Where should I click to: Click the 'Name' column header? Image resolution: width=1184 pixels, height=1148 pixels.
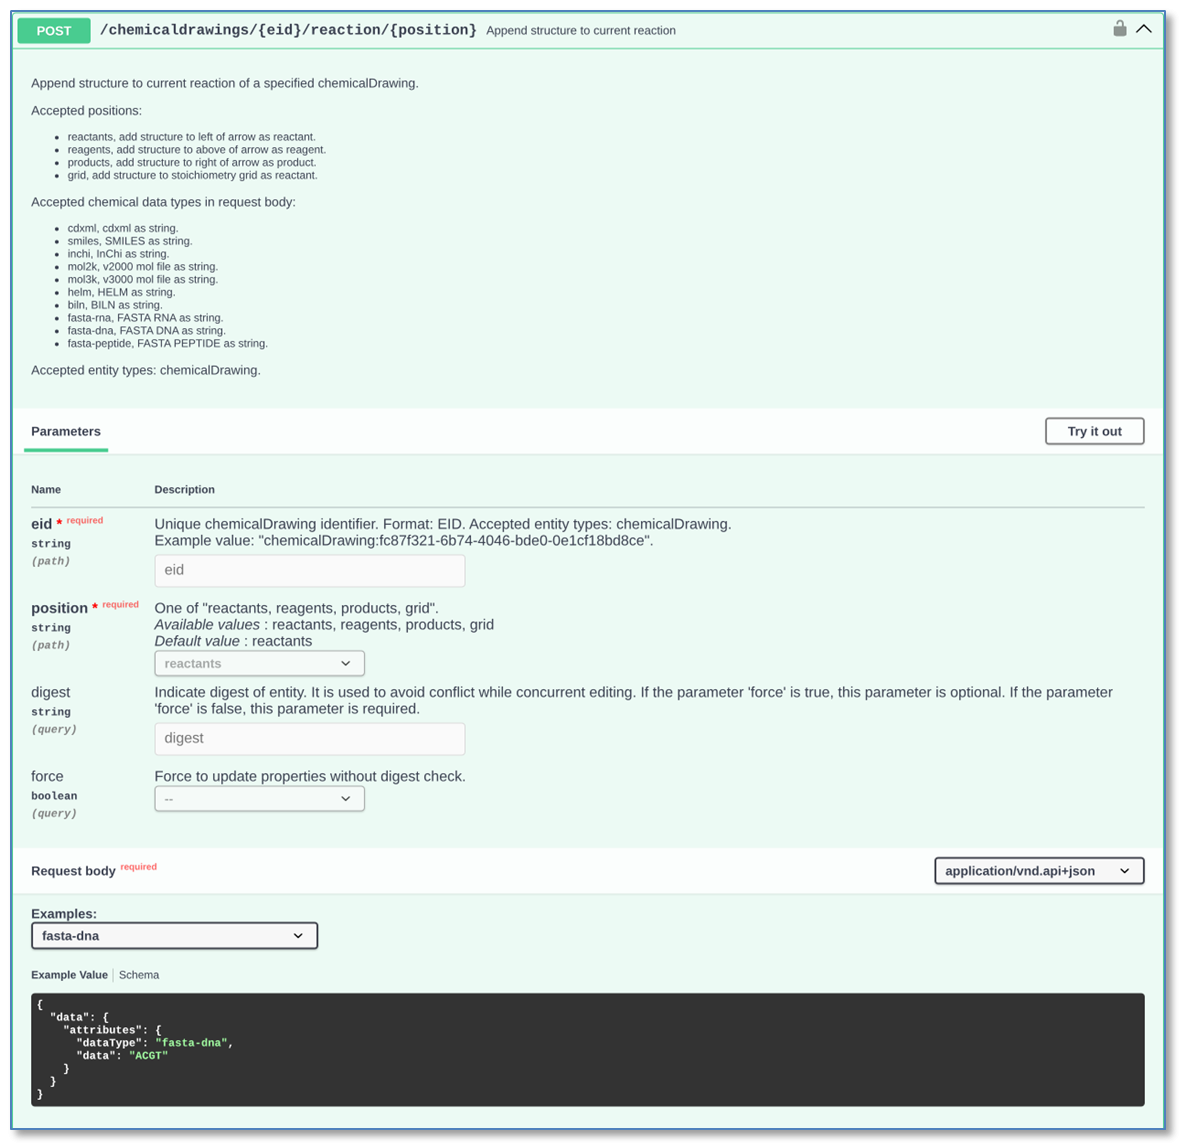click(x=46, y=489)
